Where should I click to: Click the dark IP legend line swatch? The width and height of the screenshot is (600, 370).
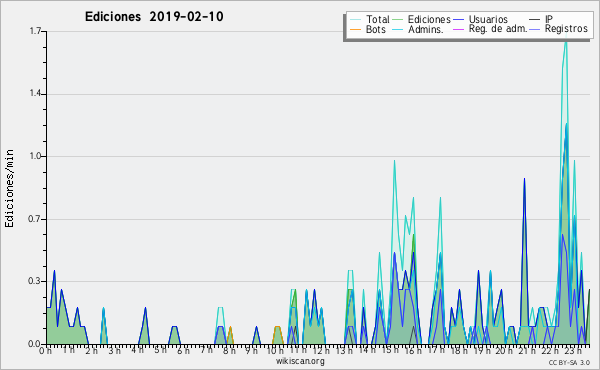(x=535, y=20)
